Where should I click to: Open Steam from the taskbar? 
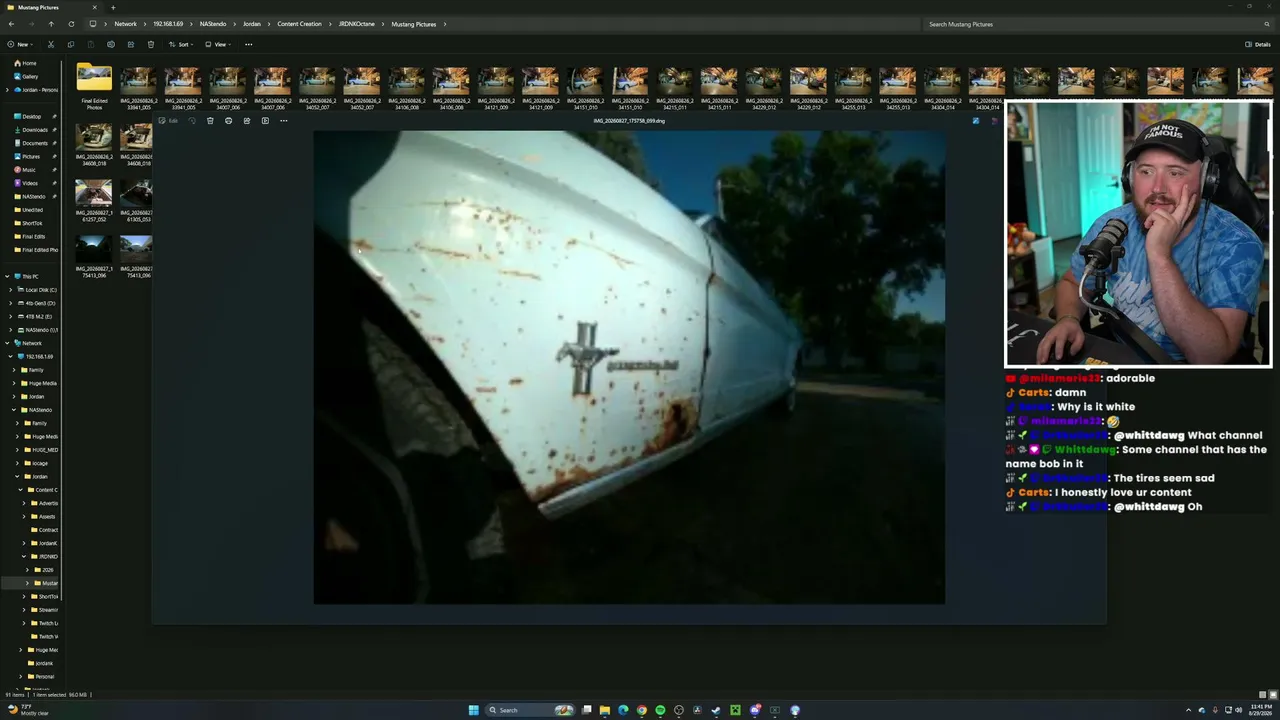click(715, 710)
